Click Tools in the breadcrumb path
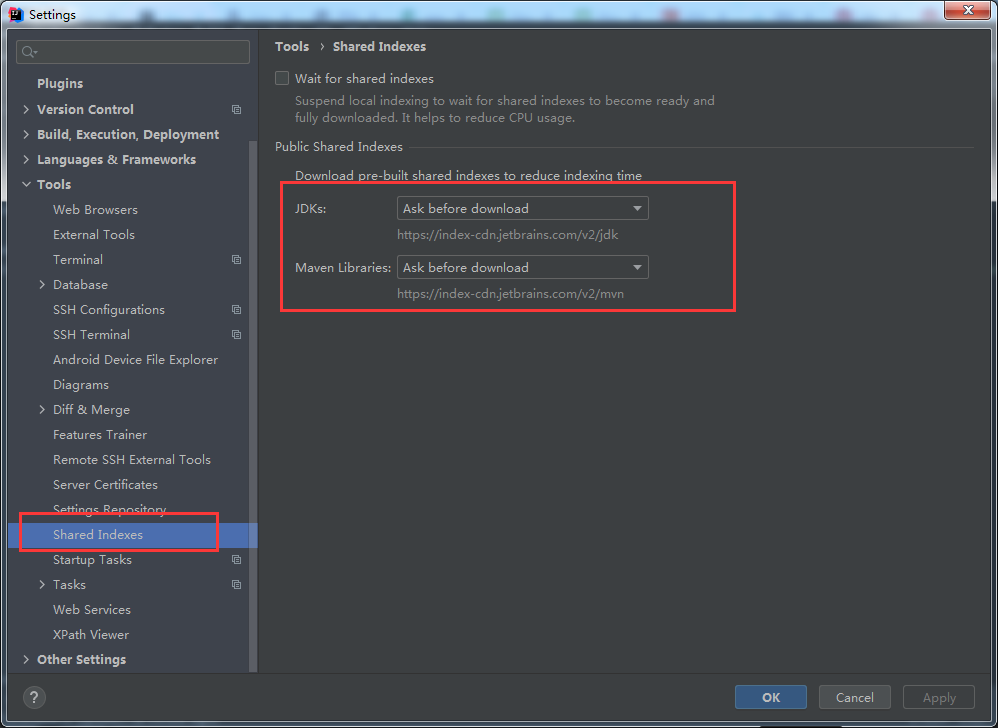 coord(292,46)
